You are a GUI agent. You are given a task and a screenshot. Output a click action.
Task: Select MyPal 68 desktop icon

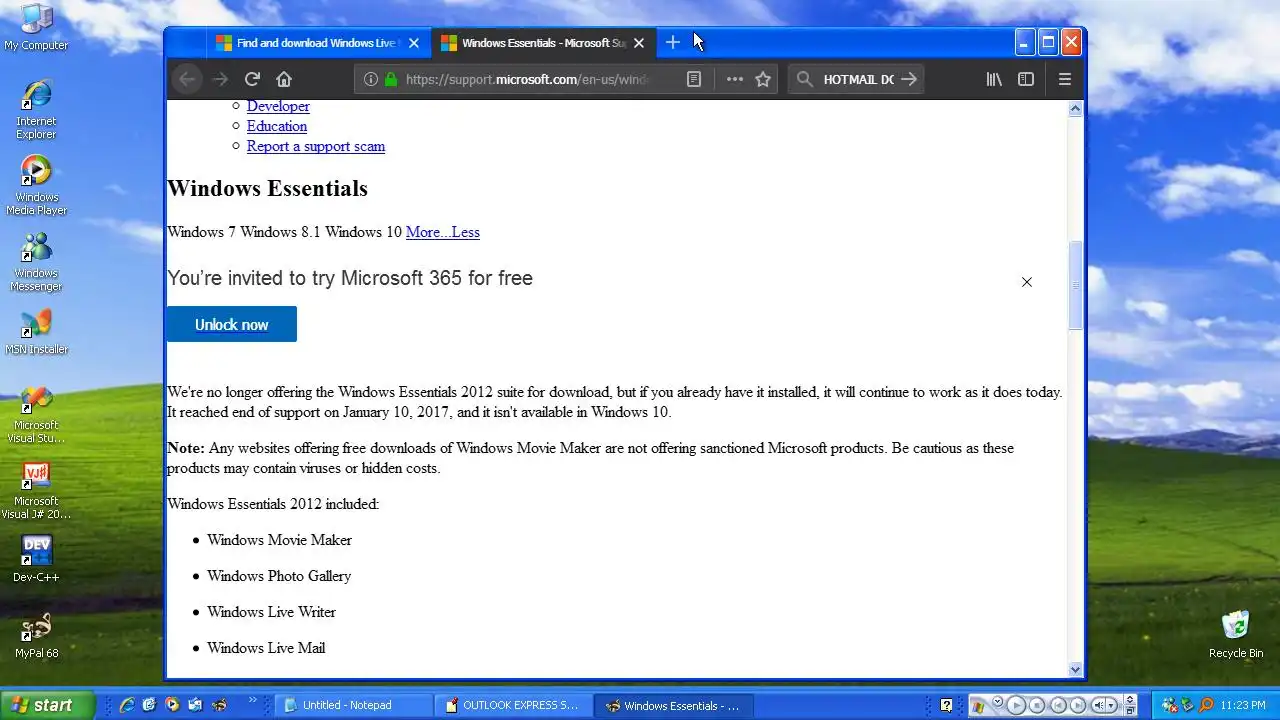36,635
